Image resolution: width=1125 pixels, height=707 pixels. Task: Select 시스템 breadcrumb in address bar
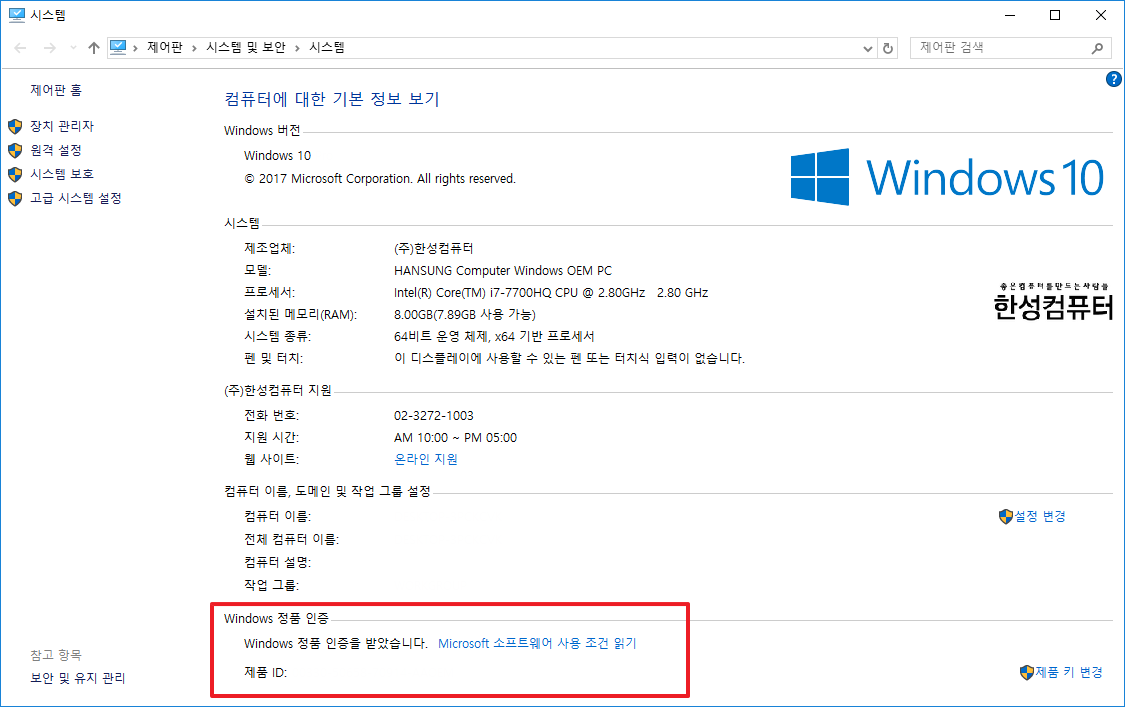[x=327, y=47]
